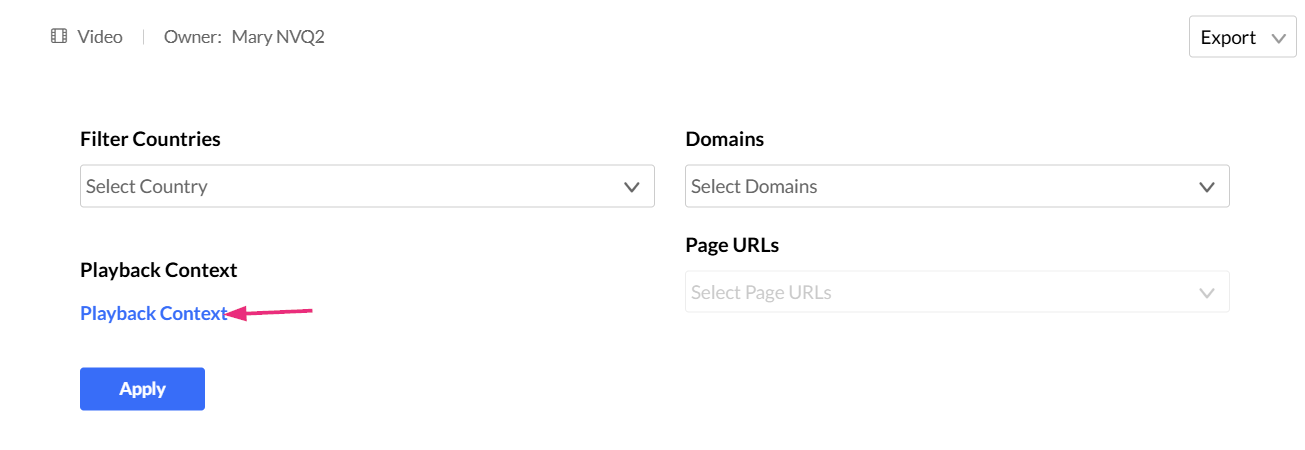1305x450 pixels.
Task: Click the film strip Video icon
Action: tap(59, 37)
